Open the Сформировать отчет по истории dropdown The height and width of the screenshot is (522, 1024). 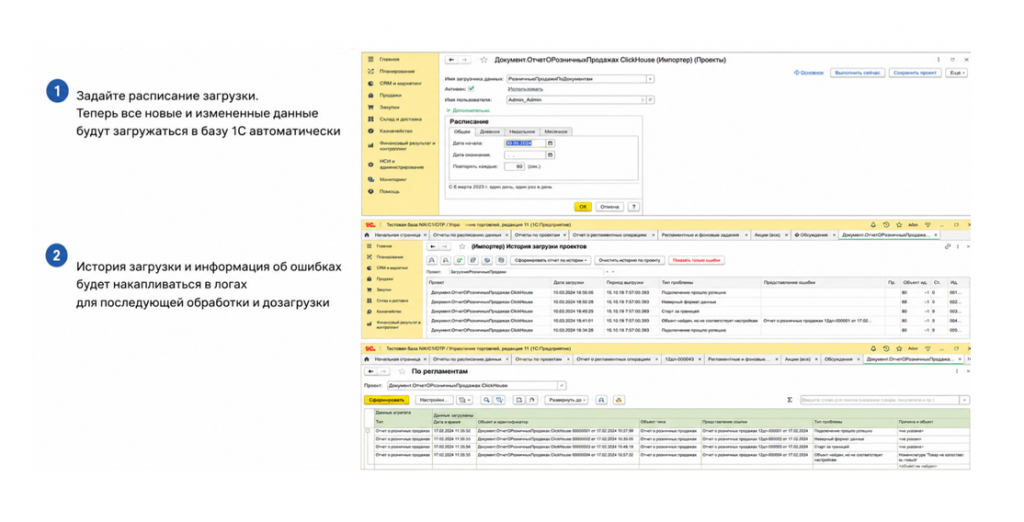click(x=551, y=260)
